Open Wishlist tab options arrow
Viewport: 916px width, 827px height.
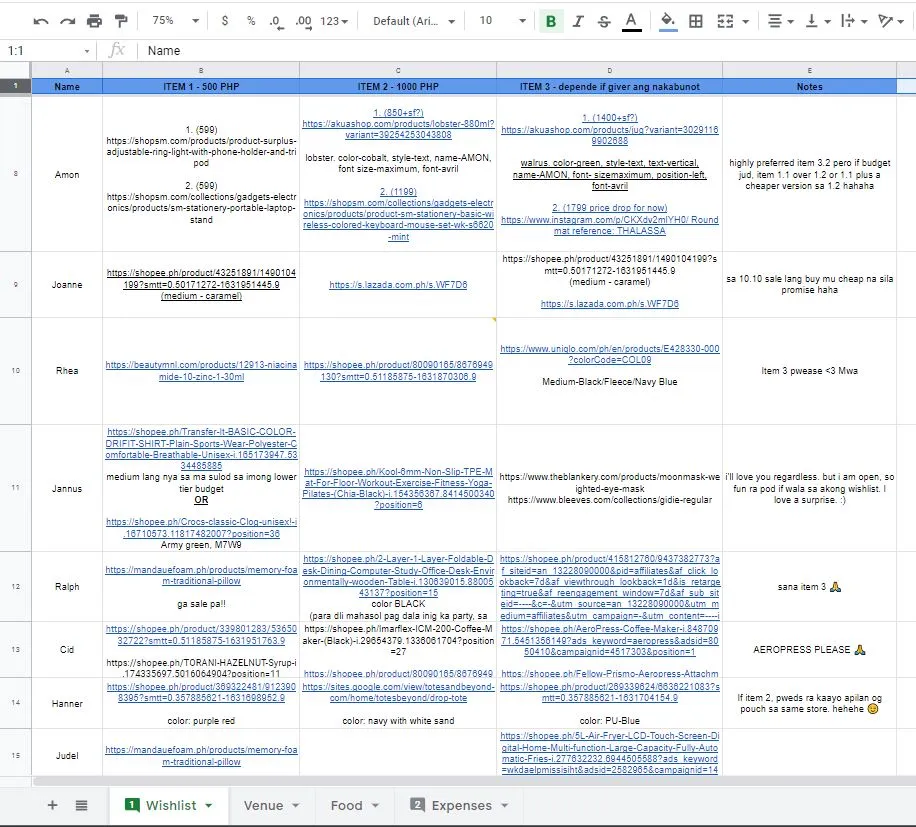[209, 805]
